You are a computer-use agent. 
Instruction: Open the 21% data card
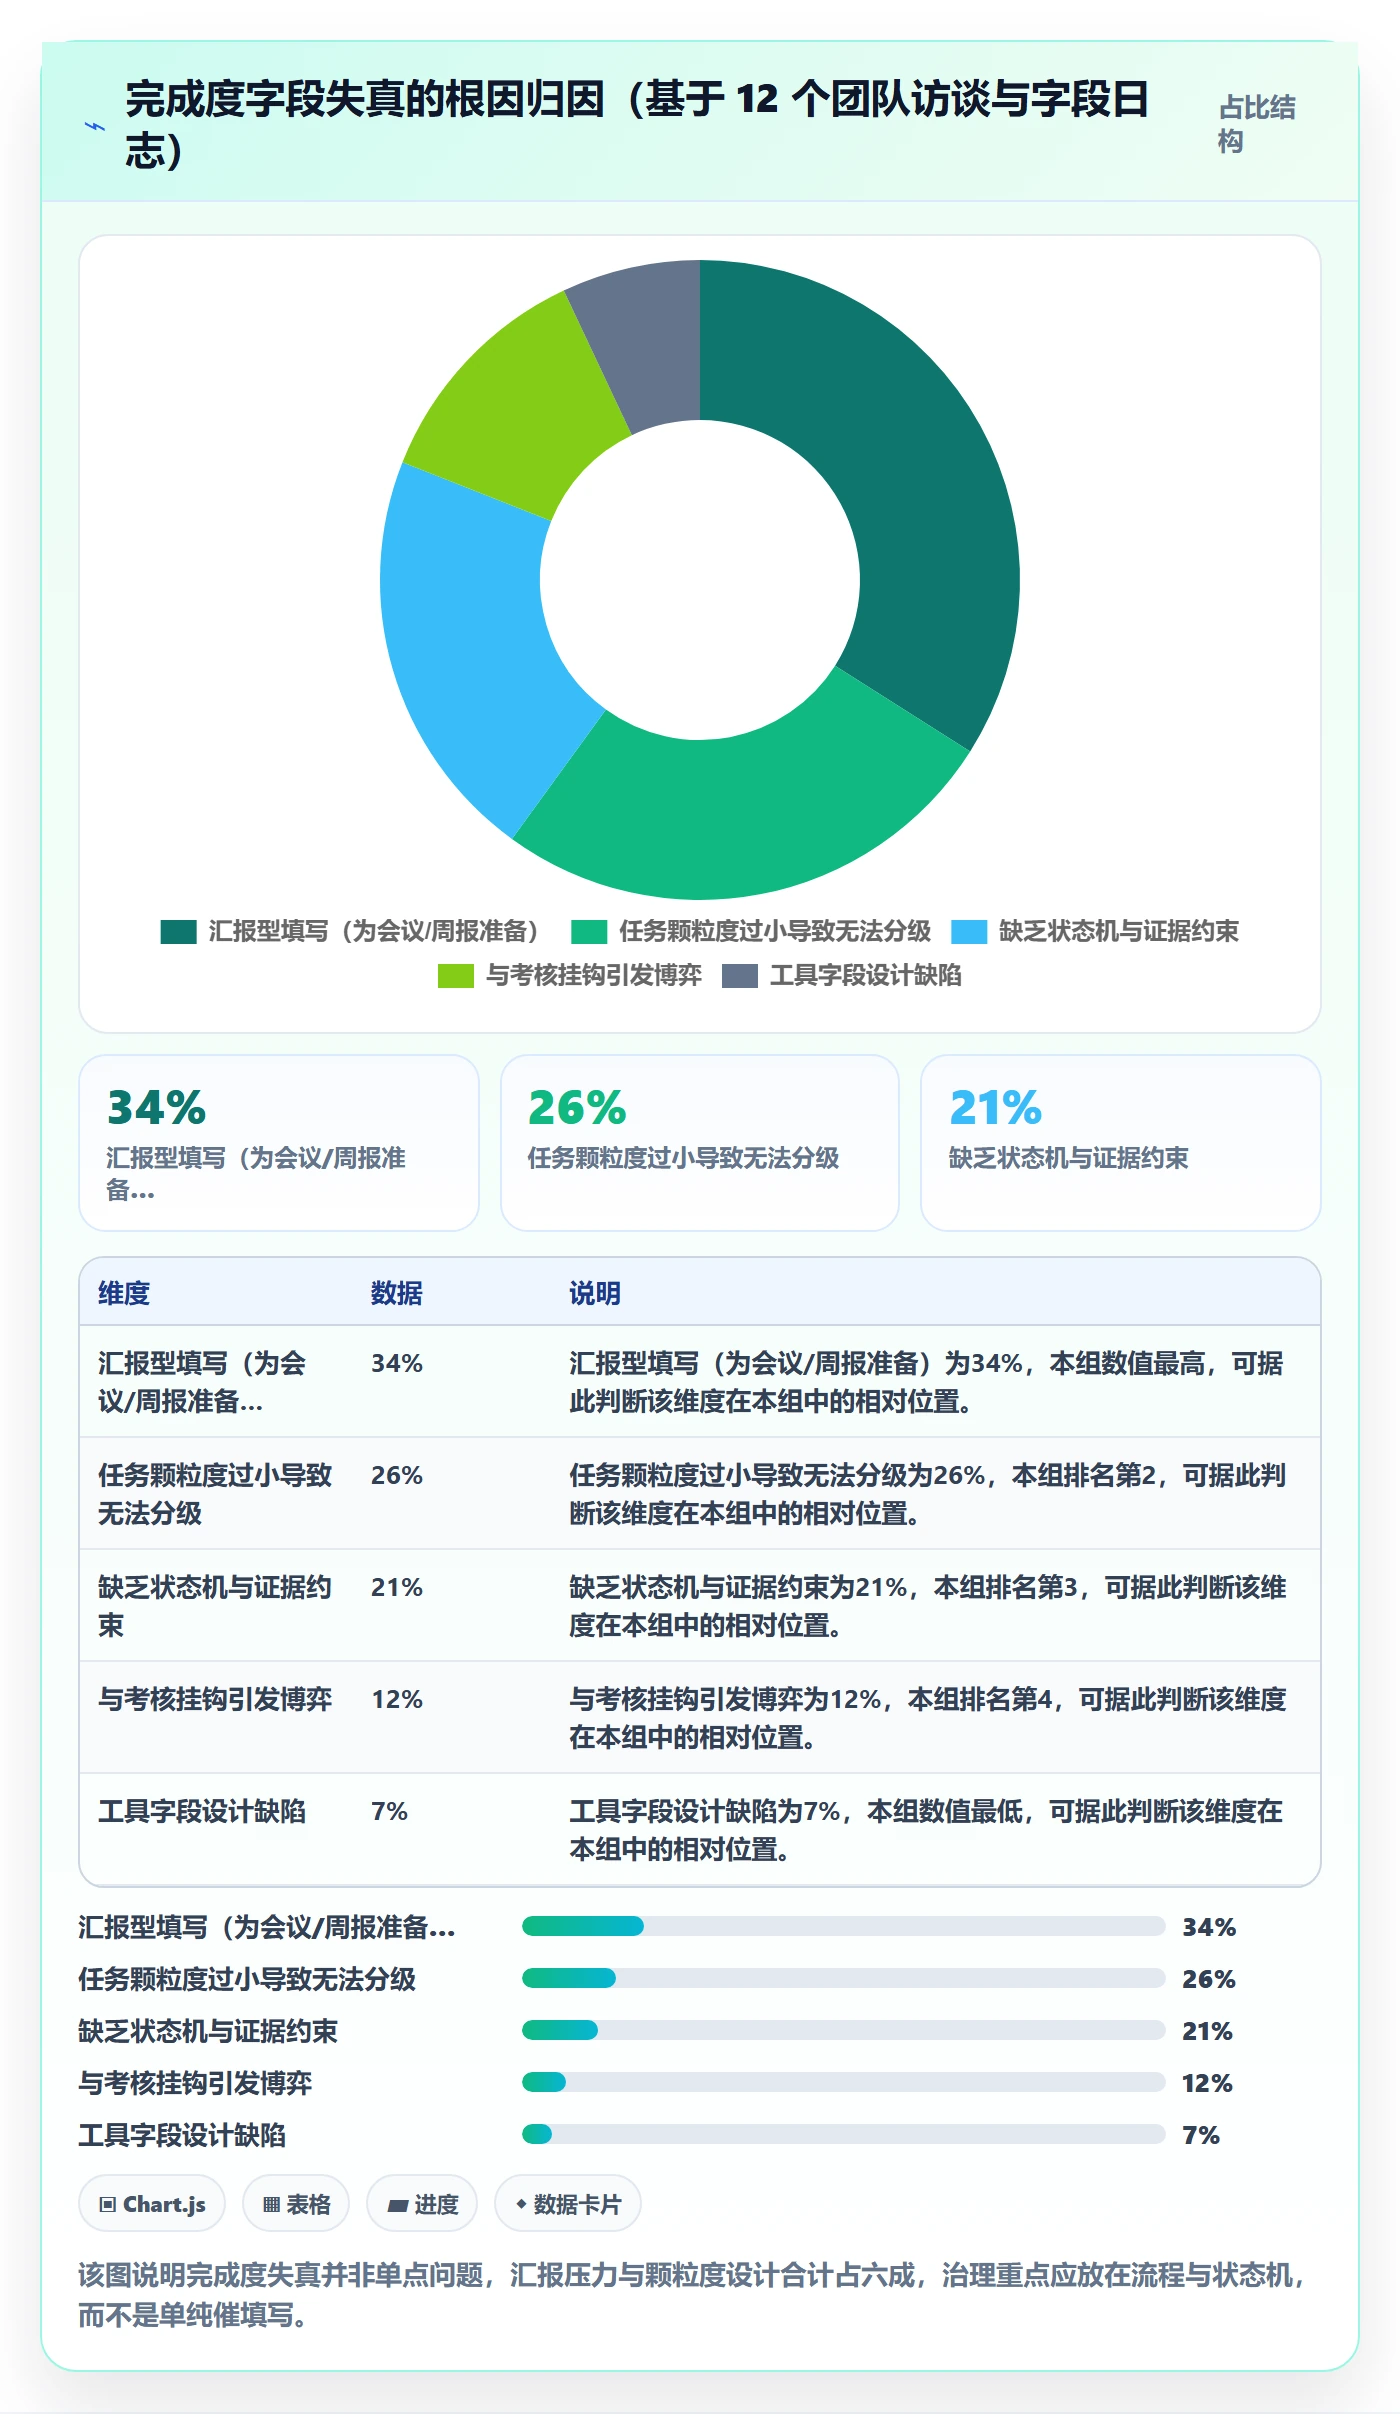click(x=1121, y=1143)
